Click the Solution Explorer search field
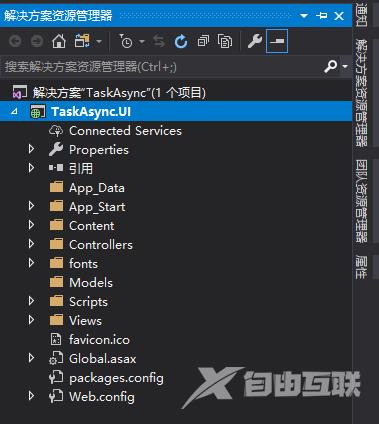 [x=162, y=67]
